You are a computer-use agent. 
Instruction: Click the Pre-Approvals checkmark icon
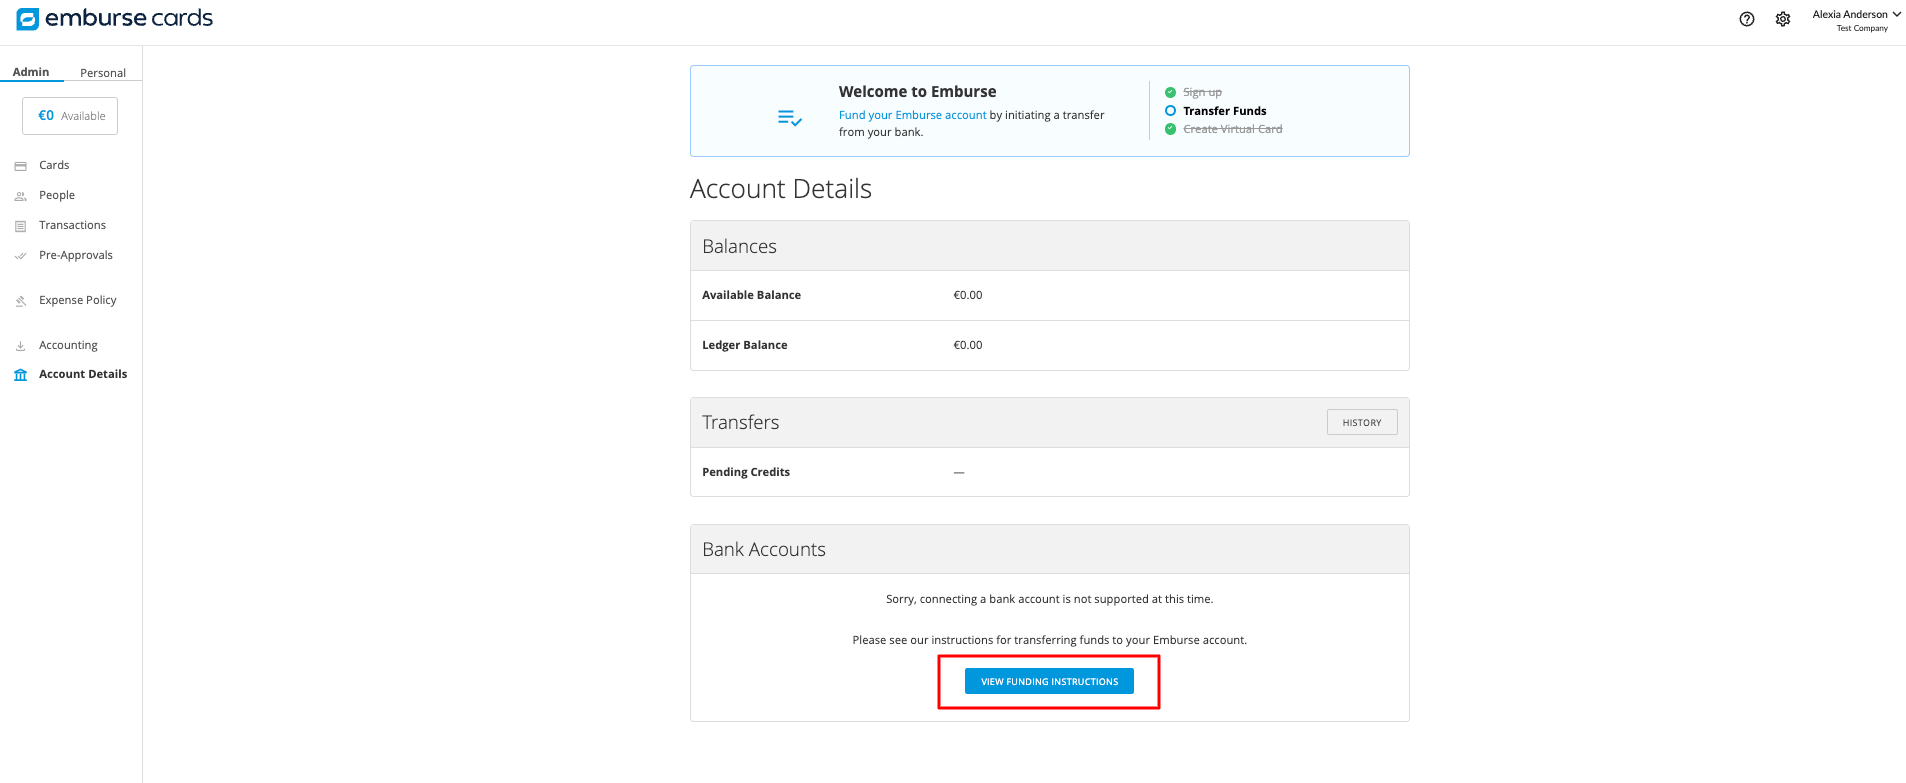(x=20, y=256)
